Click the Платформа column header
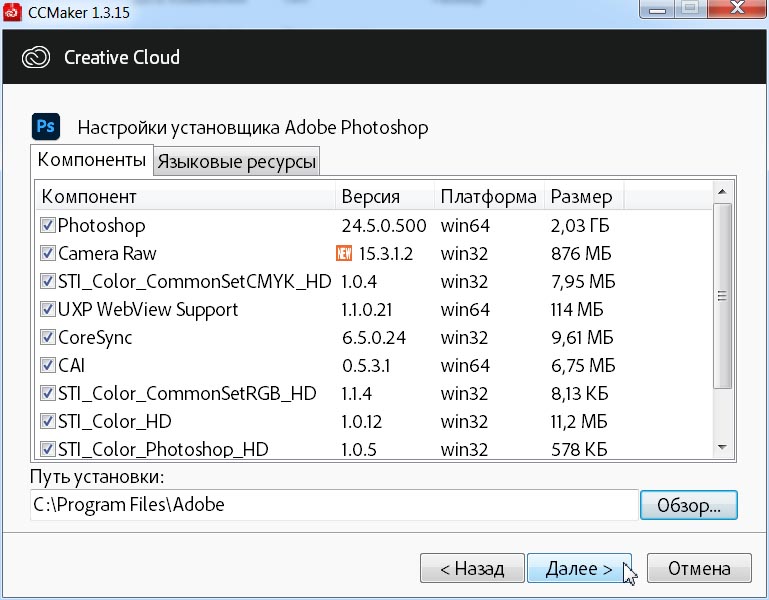The image size is (769, 600). (x=489, y=196)
